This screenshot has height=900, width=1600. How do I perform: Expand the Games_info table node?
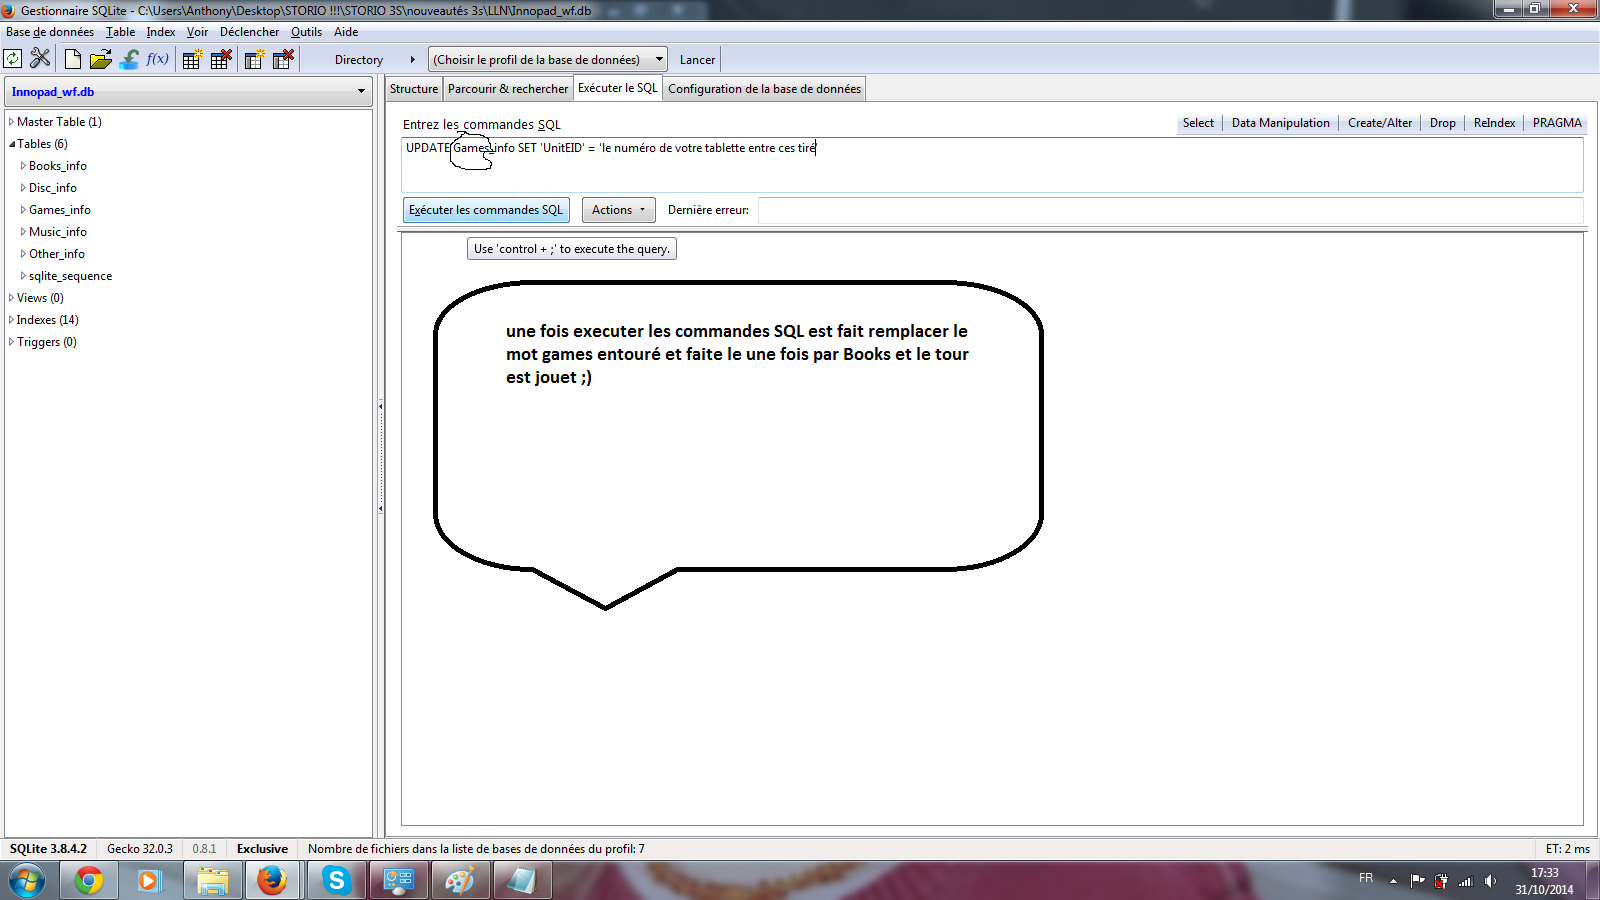click(x=23, y=210)
